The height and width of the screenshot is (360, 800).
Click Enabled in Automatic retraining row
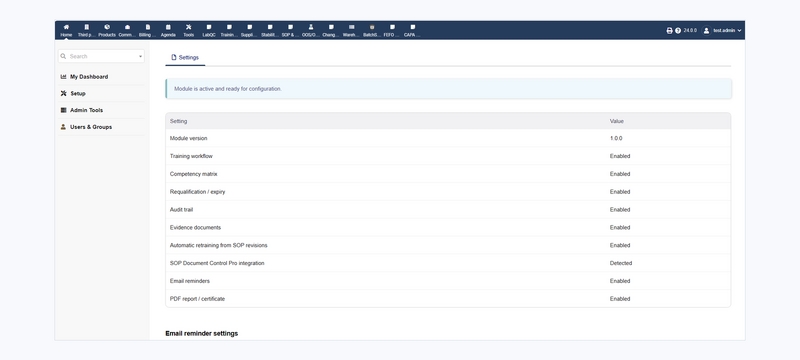pyautogui.click(x=620, y=245)
